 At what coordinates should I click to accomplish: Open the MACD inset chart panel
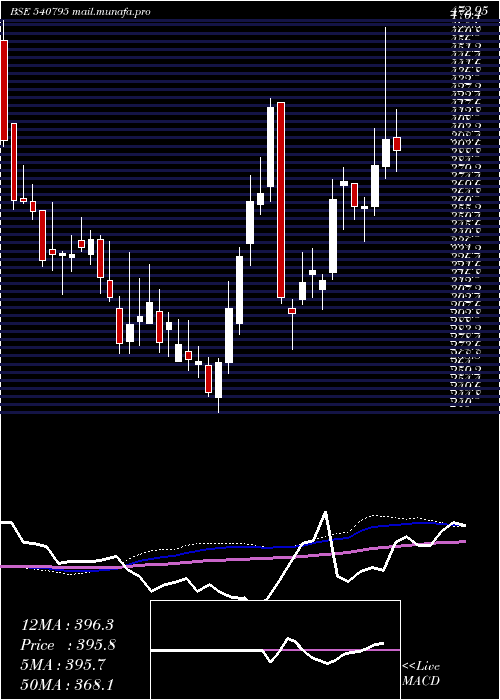tap(275, 650)
